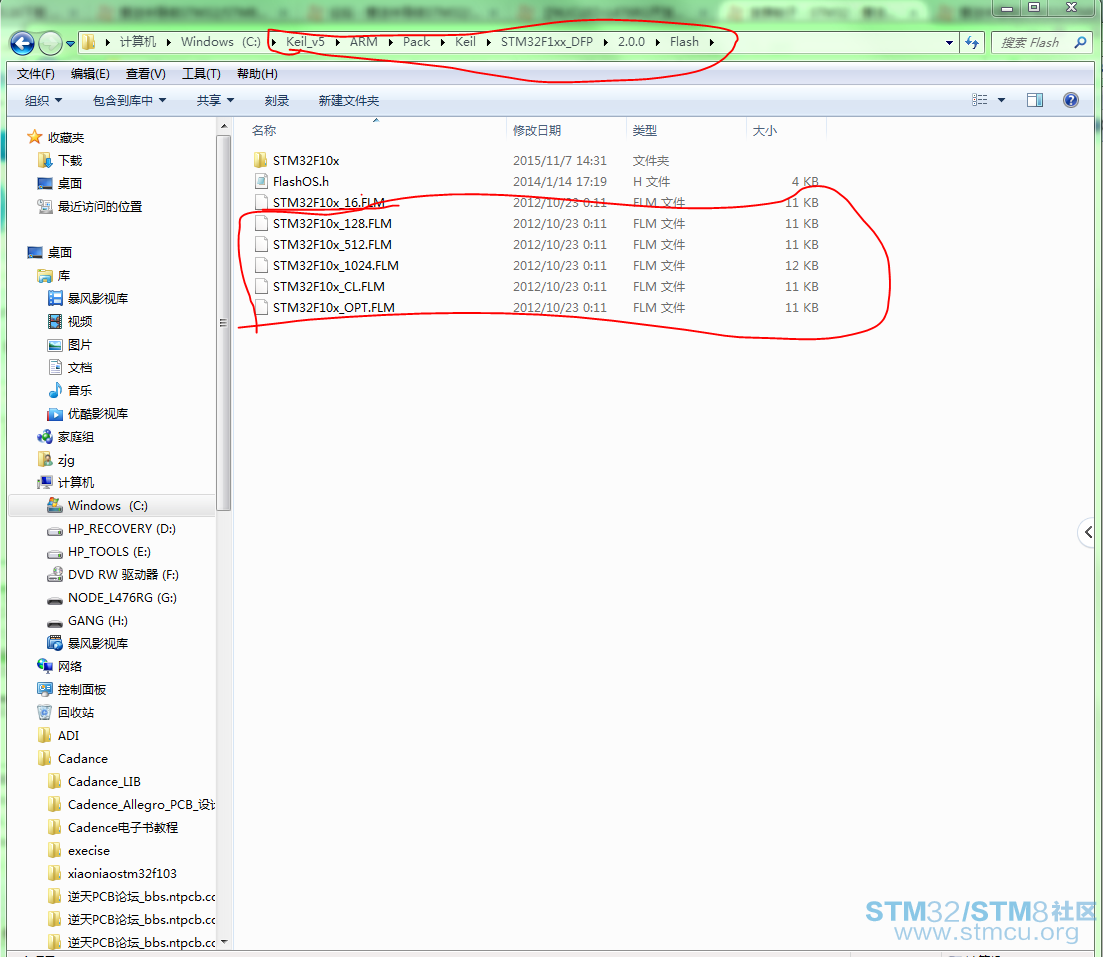Select ARM segment in the address path
This screenshot has height=957, width=1103.
tap(364, 42)
